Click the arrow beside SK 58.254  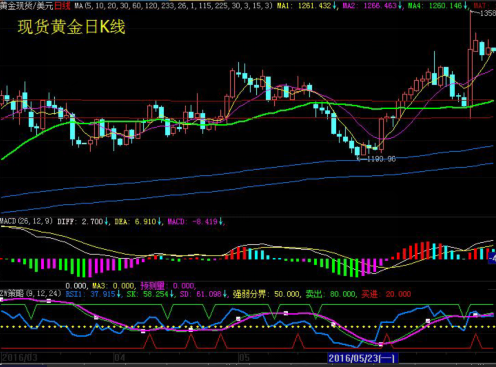pyautogui.click(x=172, y=294)
